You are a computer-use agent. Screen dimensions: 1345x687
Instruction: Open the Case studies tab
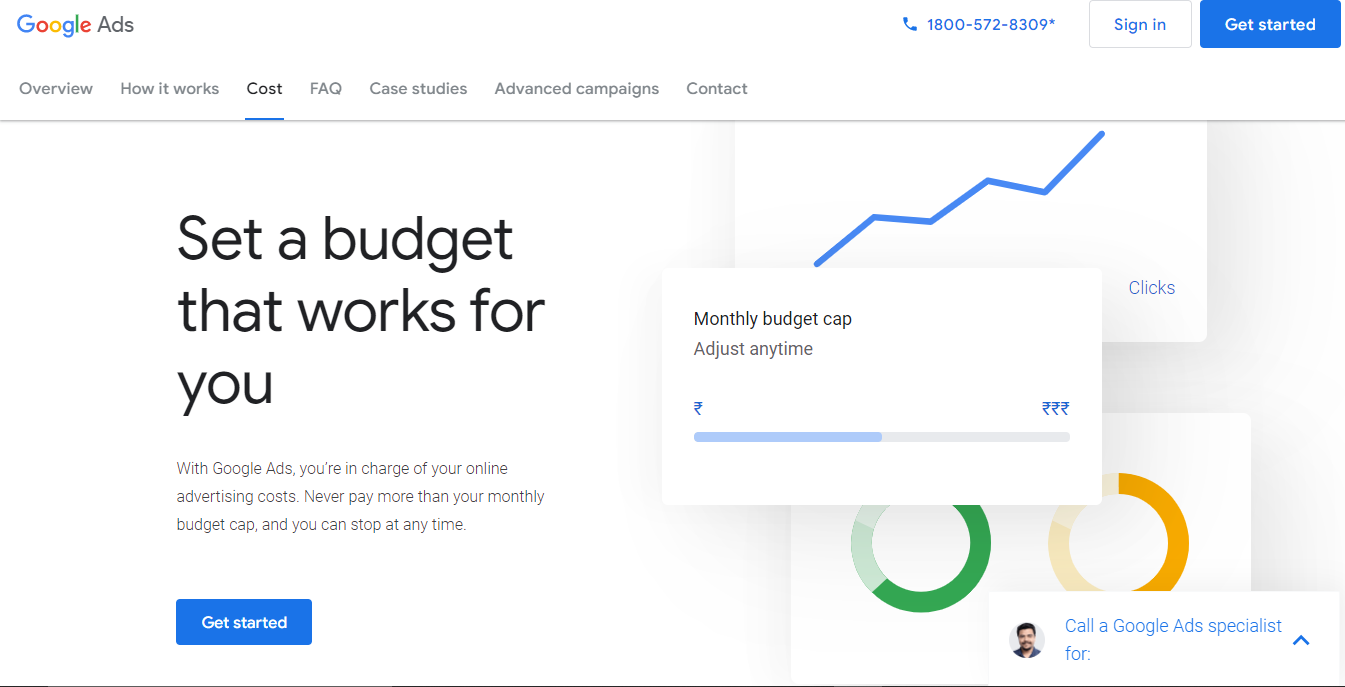(x=418, y=88)
